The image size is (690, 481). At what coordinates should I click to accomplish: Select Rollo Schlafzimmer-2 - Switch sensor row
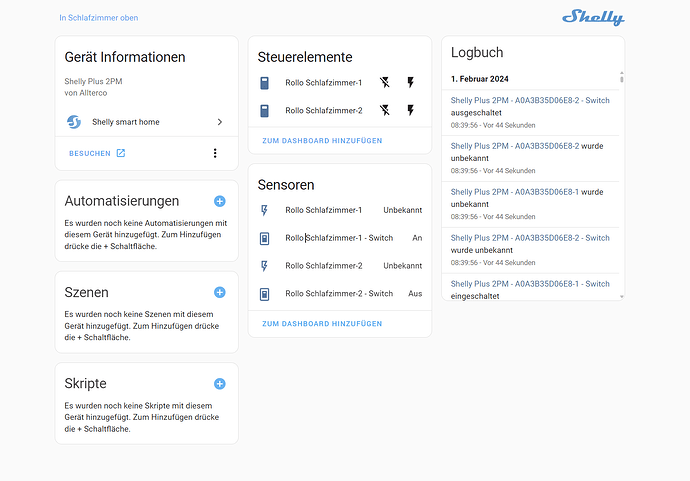click(340, 294)
